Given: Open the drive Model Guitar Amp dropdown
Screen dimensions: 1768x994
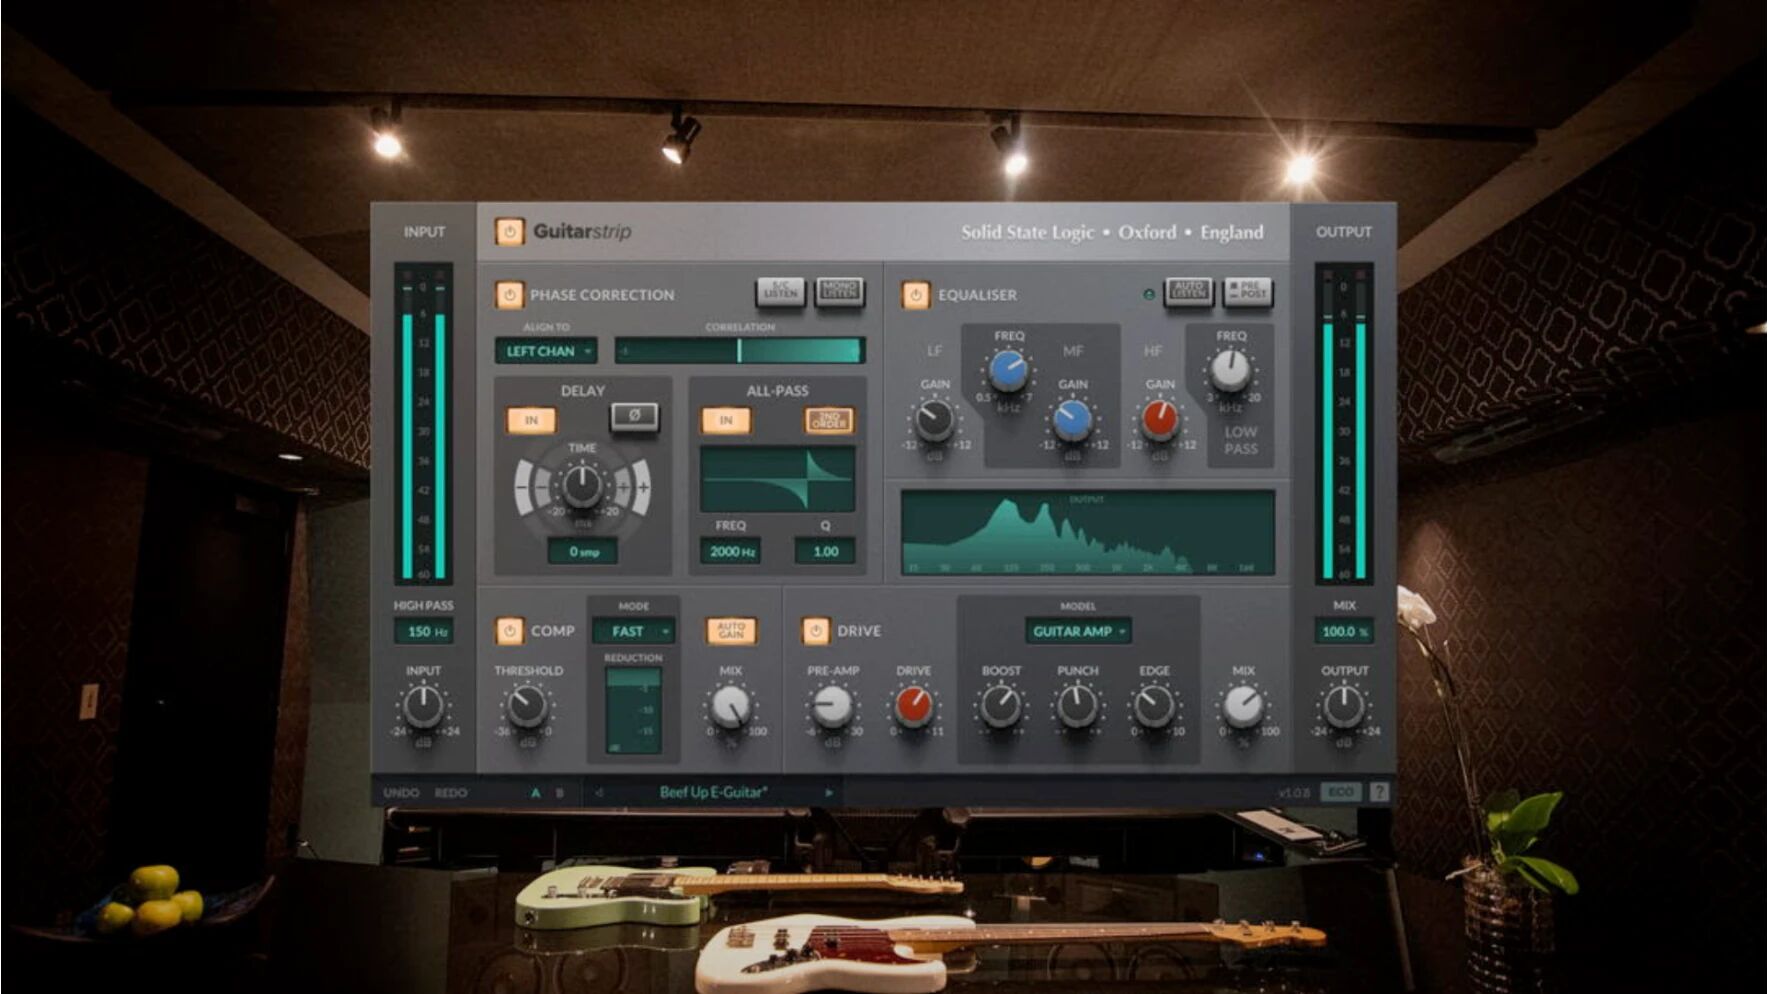Looking at the screenshot, I should (1078, 631).
